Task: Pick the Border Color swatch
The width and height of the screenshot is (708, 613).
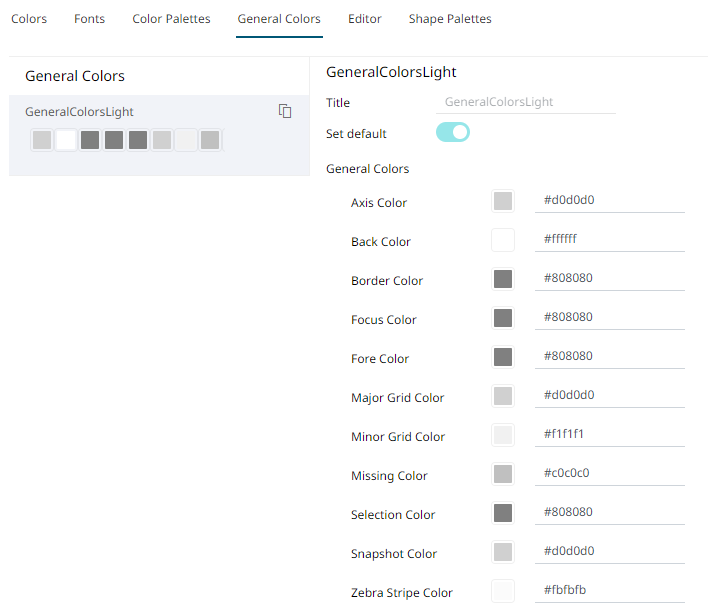Action: [x=503, y=279]
